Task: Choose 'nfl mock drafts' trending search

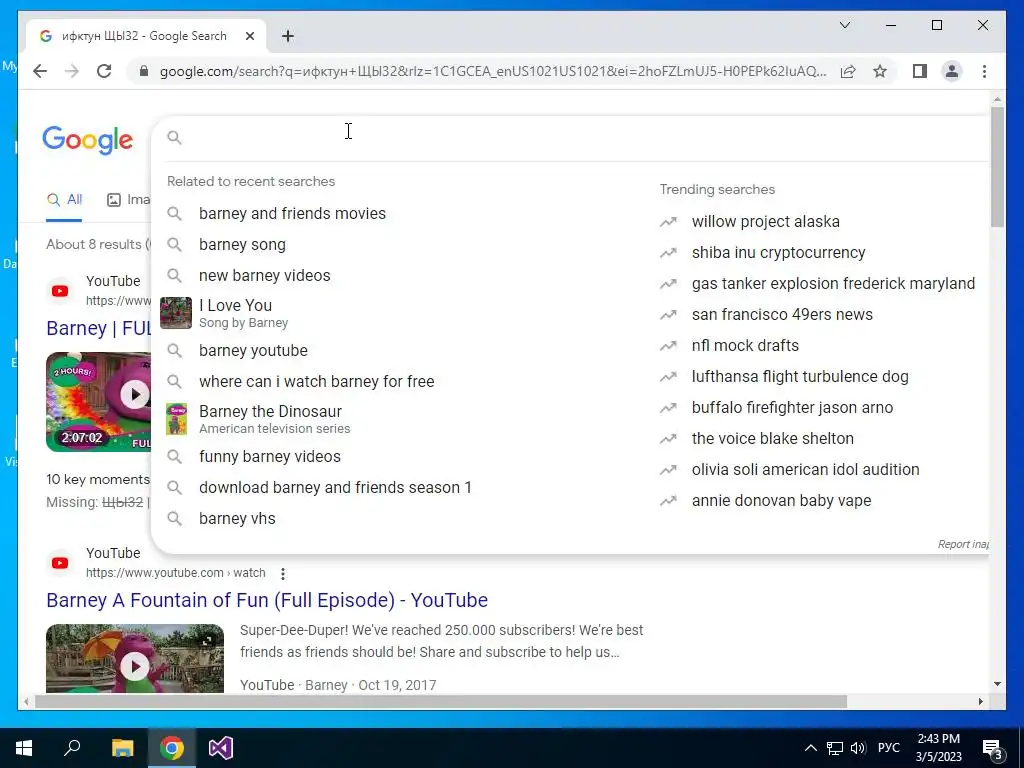Action: tap(745, 345)
